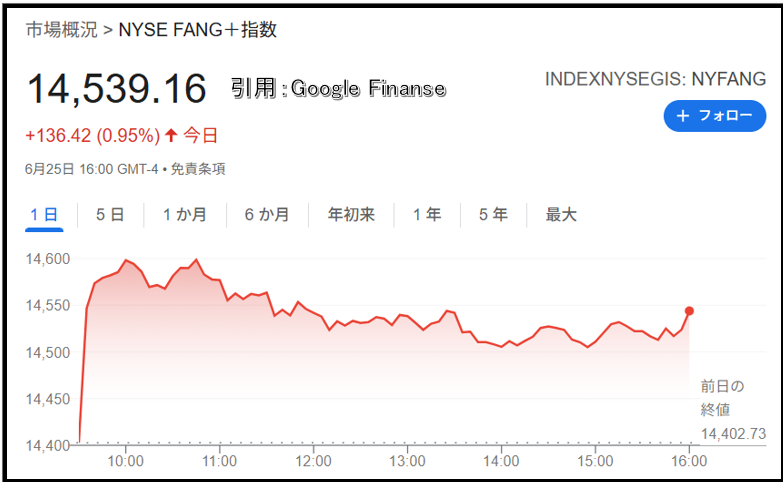Show the 6か月 chart range
783x482 pixels.
coord(267,215)
